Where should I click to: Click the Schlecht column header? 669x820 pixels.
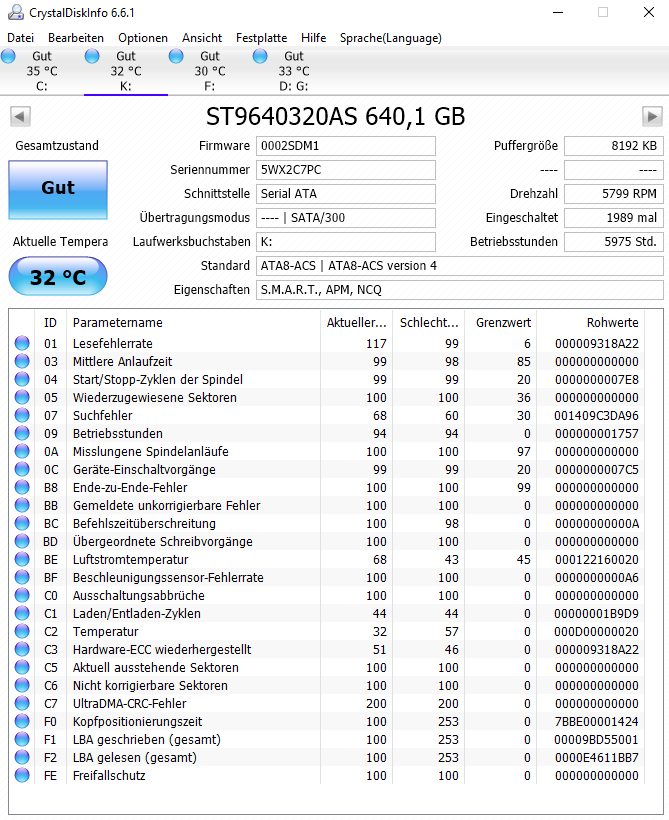click(429, 323)
